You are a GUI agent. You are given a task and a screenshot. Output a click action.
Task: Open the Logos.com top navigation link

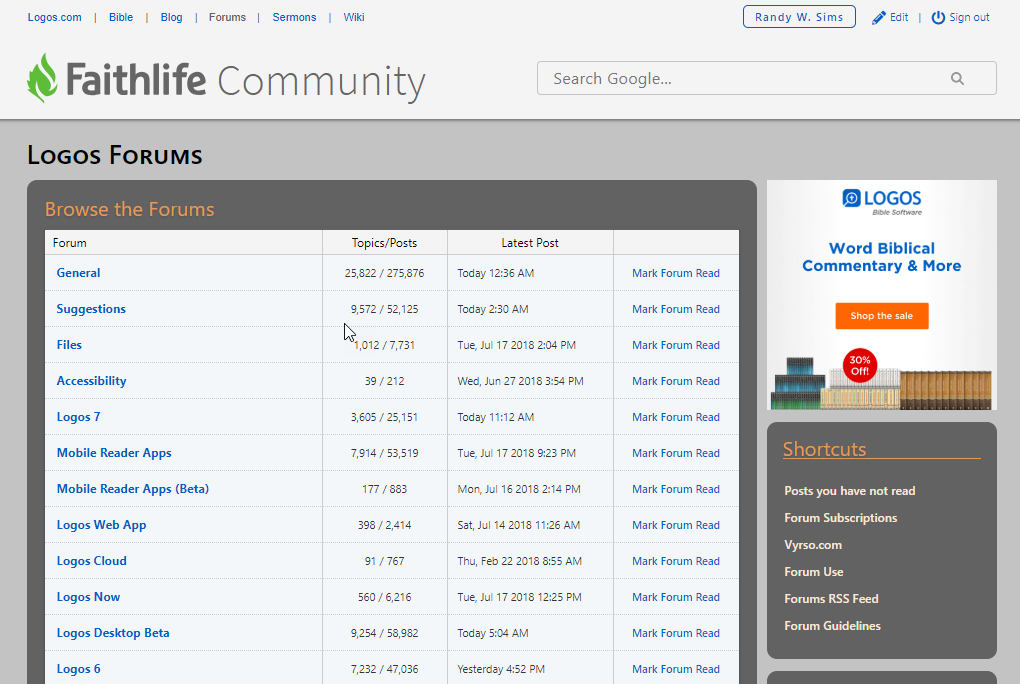tap(55, 18)
